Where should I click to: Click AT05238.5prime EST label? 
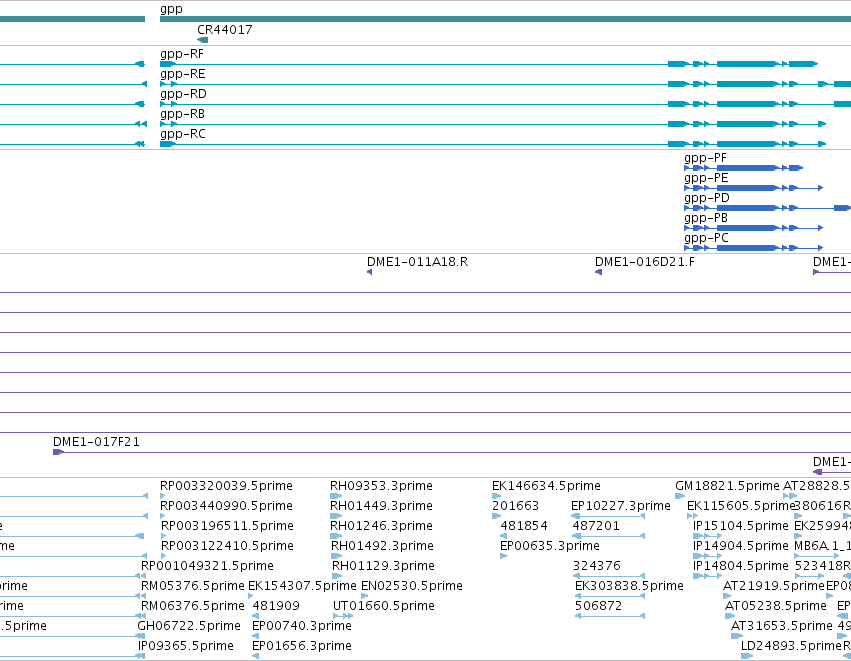(776, 606)
